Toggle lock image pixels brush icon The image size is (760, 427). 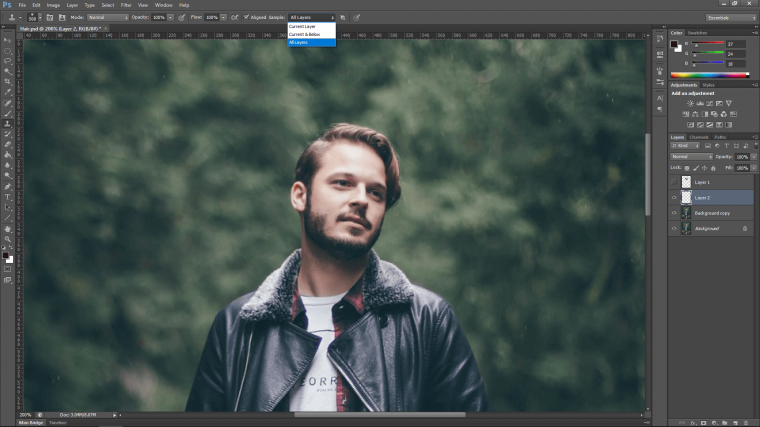click(696, 168)
